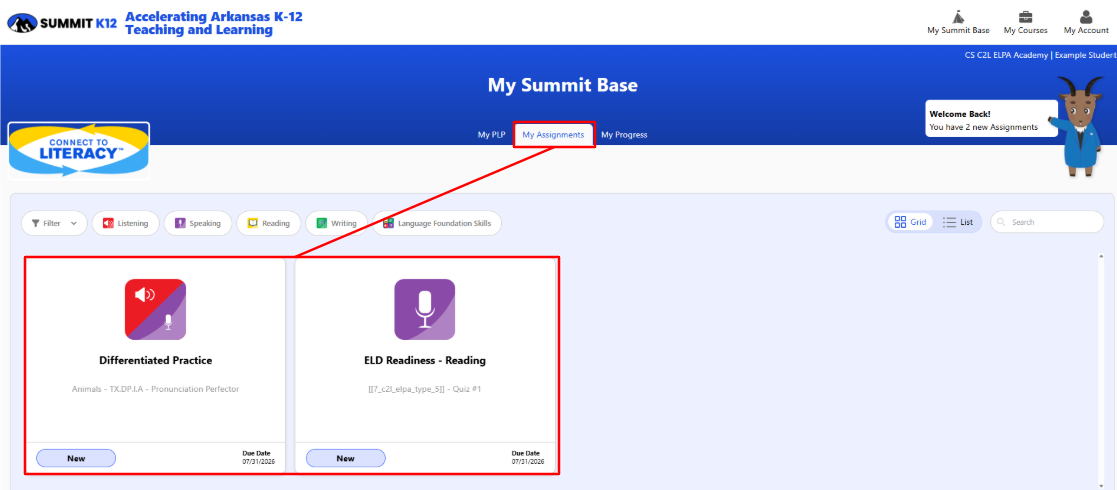This screenshot has width=1117, height=490.
Task: Click the Connect to Literacy logo
Action: pyautogui.click(x=79, y=150)
